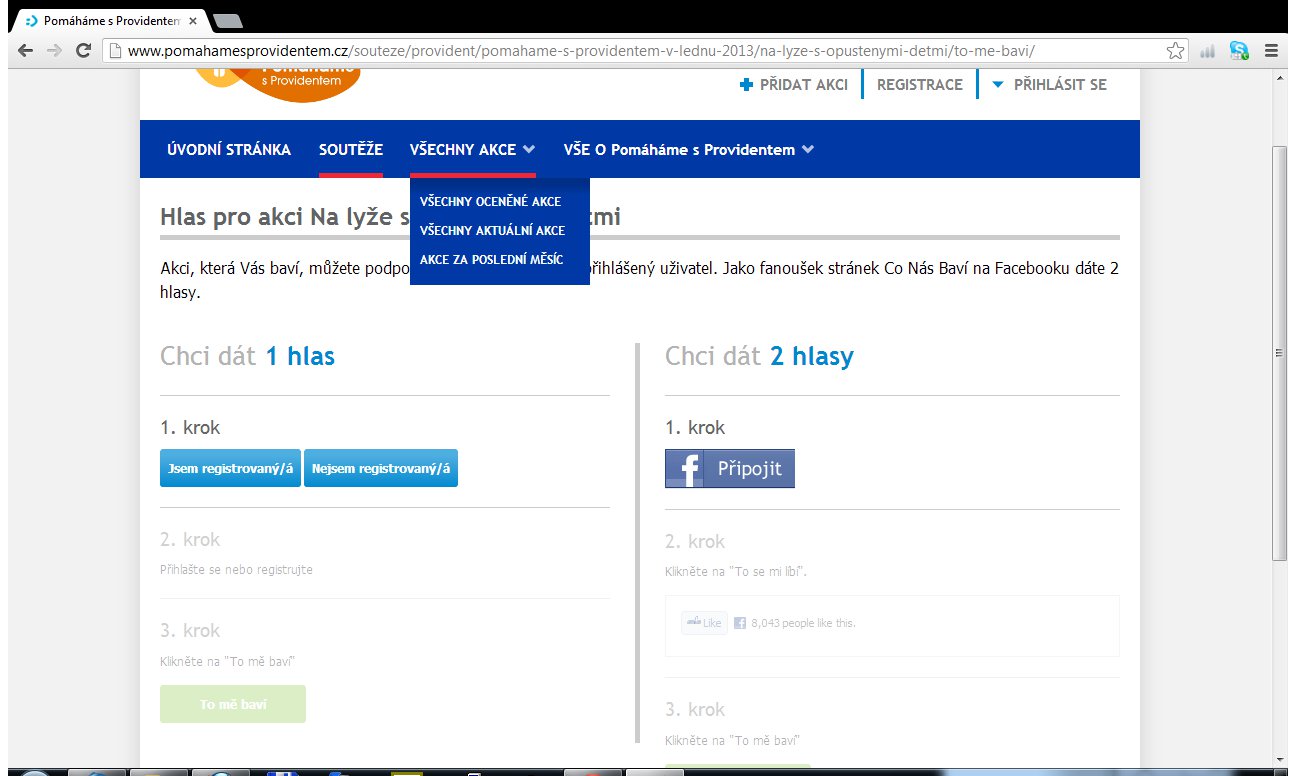This screenshot has height=776, width=1296.
Task: Click the Skype extension icon
Action: (x=1240, y=50)
